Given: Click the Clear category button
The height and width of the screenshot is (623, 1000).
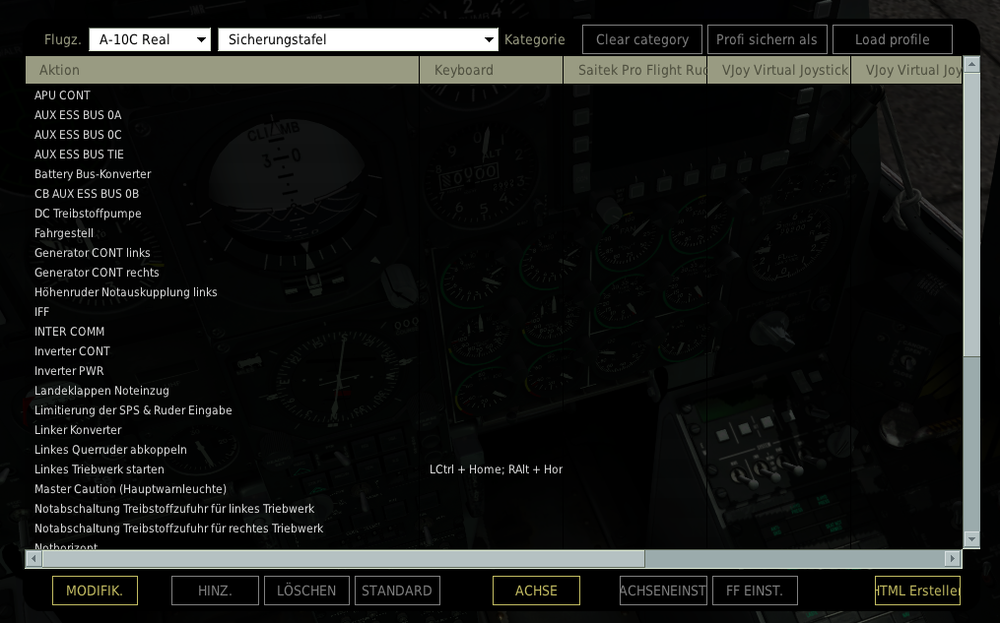Looking at the screenshot, I should (642, 40).
